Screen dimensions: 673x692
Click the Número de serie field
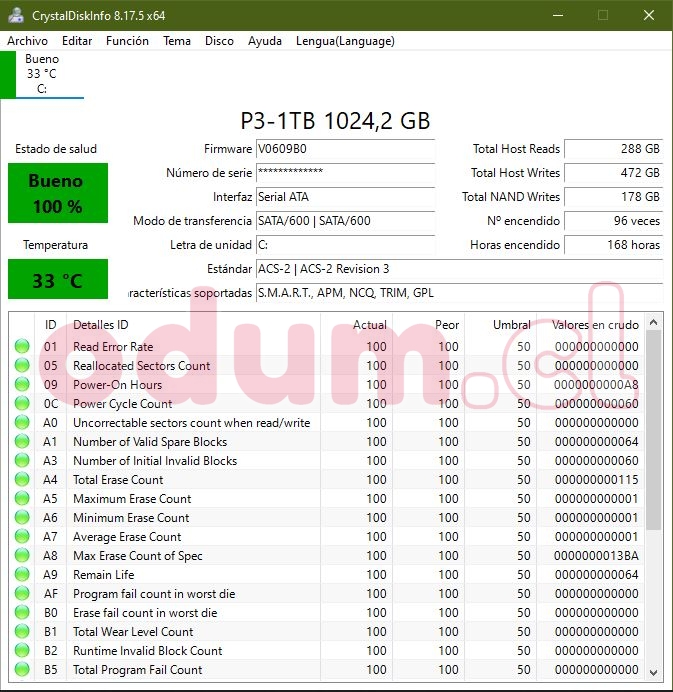tap(345, 173)
